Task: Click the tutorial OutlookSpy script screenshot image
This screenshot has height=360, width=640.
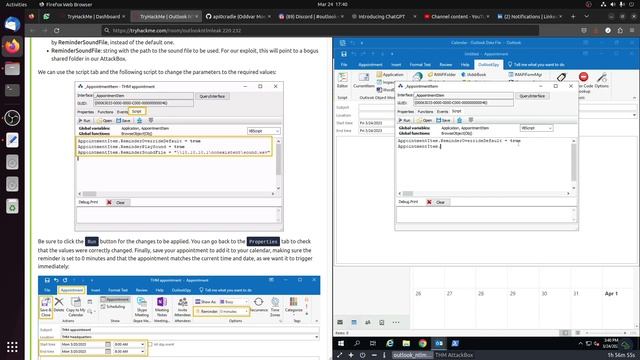Action: tap(179, 156)
